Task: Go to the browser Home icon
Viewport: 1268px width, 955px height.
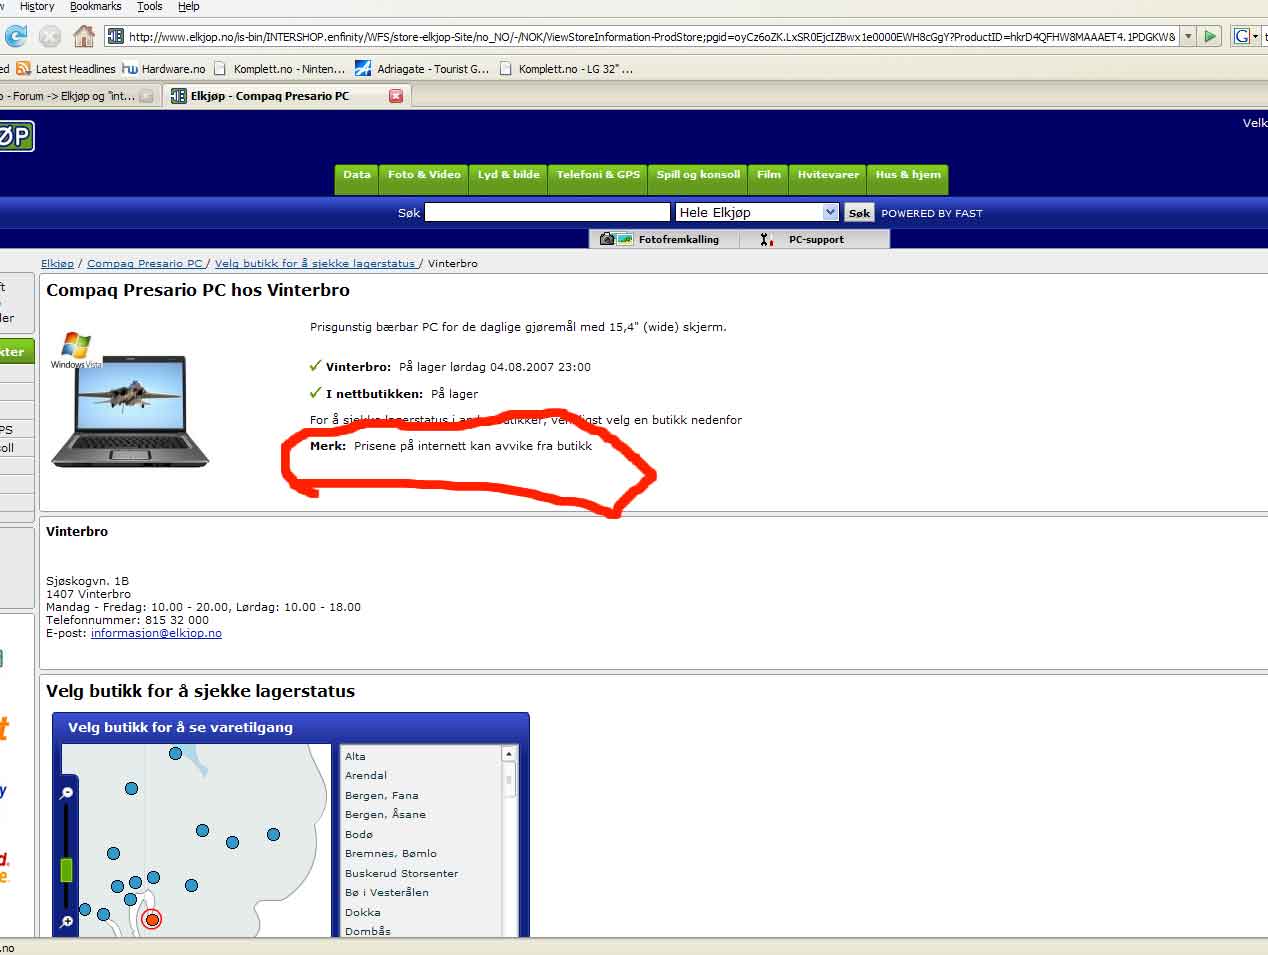Action: pyautogui.click(x=84, y=36)
